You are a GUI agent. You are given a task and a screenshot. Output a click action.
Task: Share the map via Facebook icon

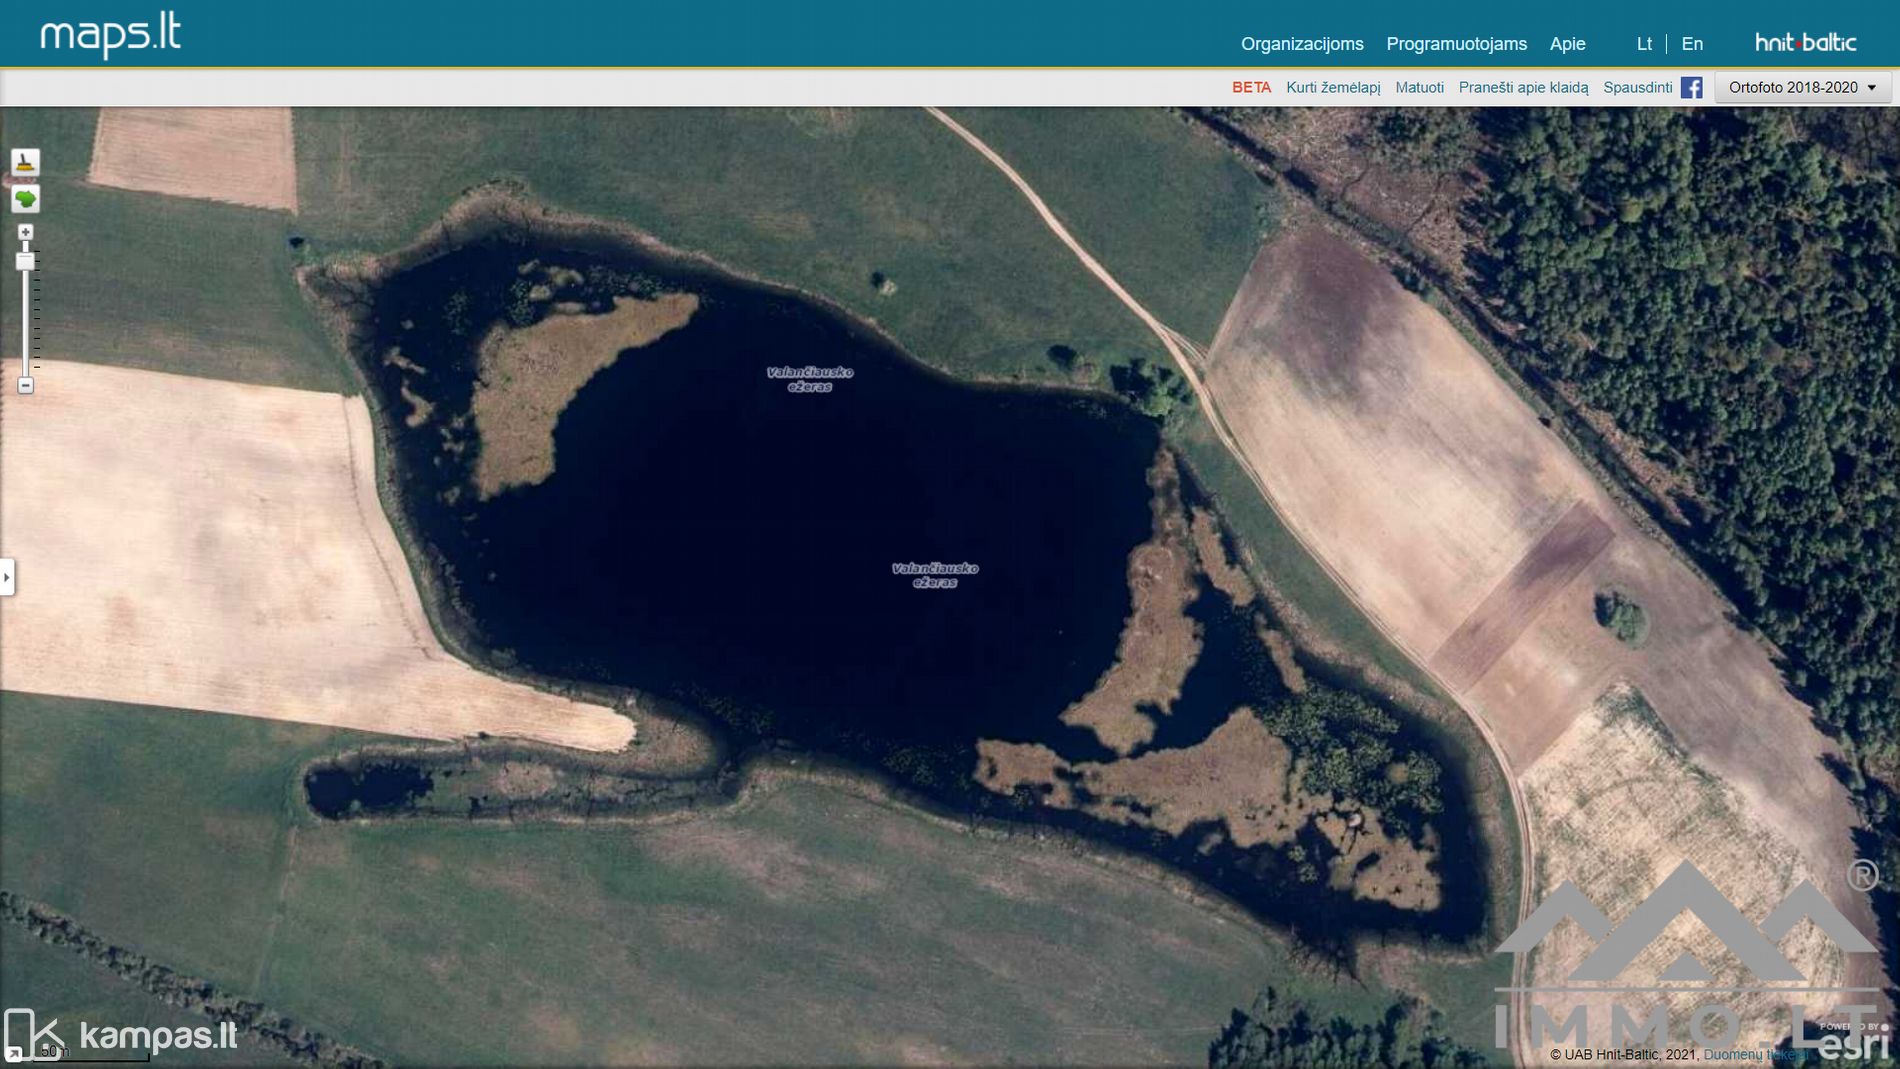coord(1691,88)
